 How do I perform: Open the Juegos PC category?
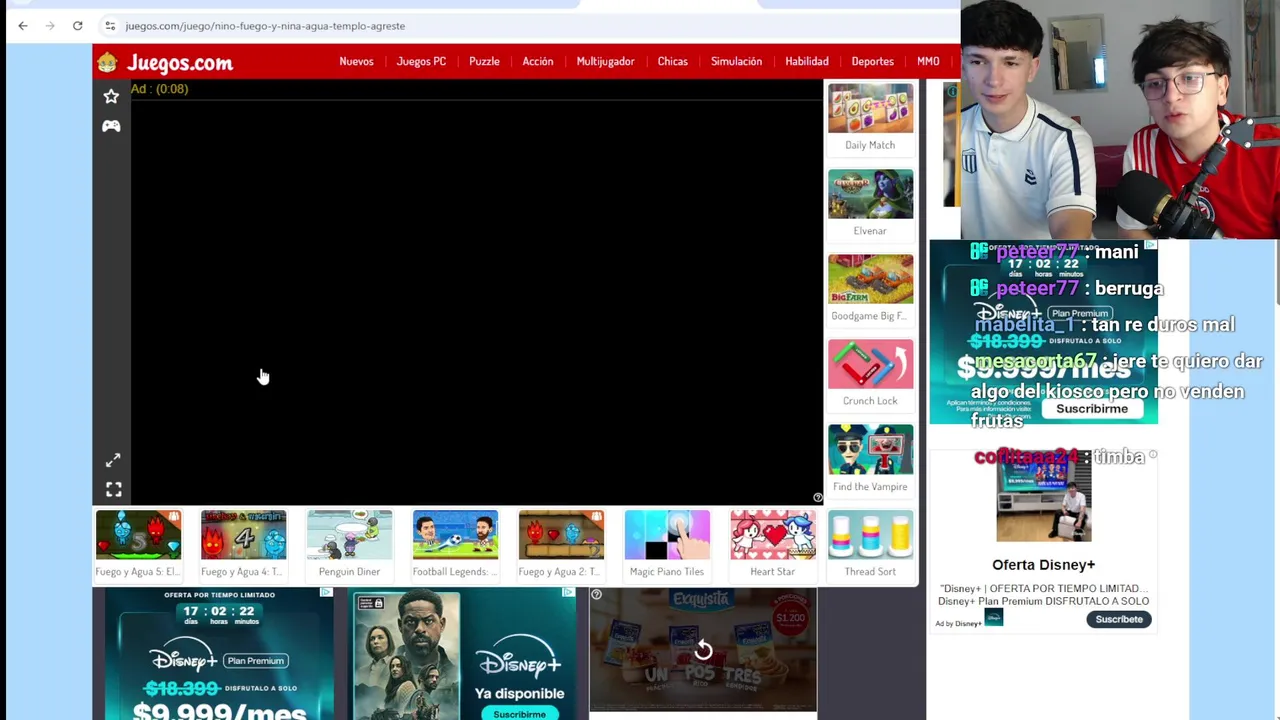point(421,61)
